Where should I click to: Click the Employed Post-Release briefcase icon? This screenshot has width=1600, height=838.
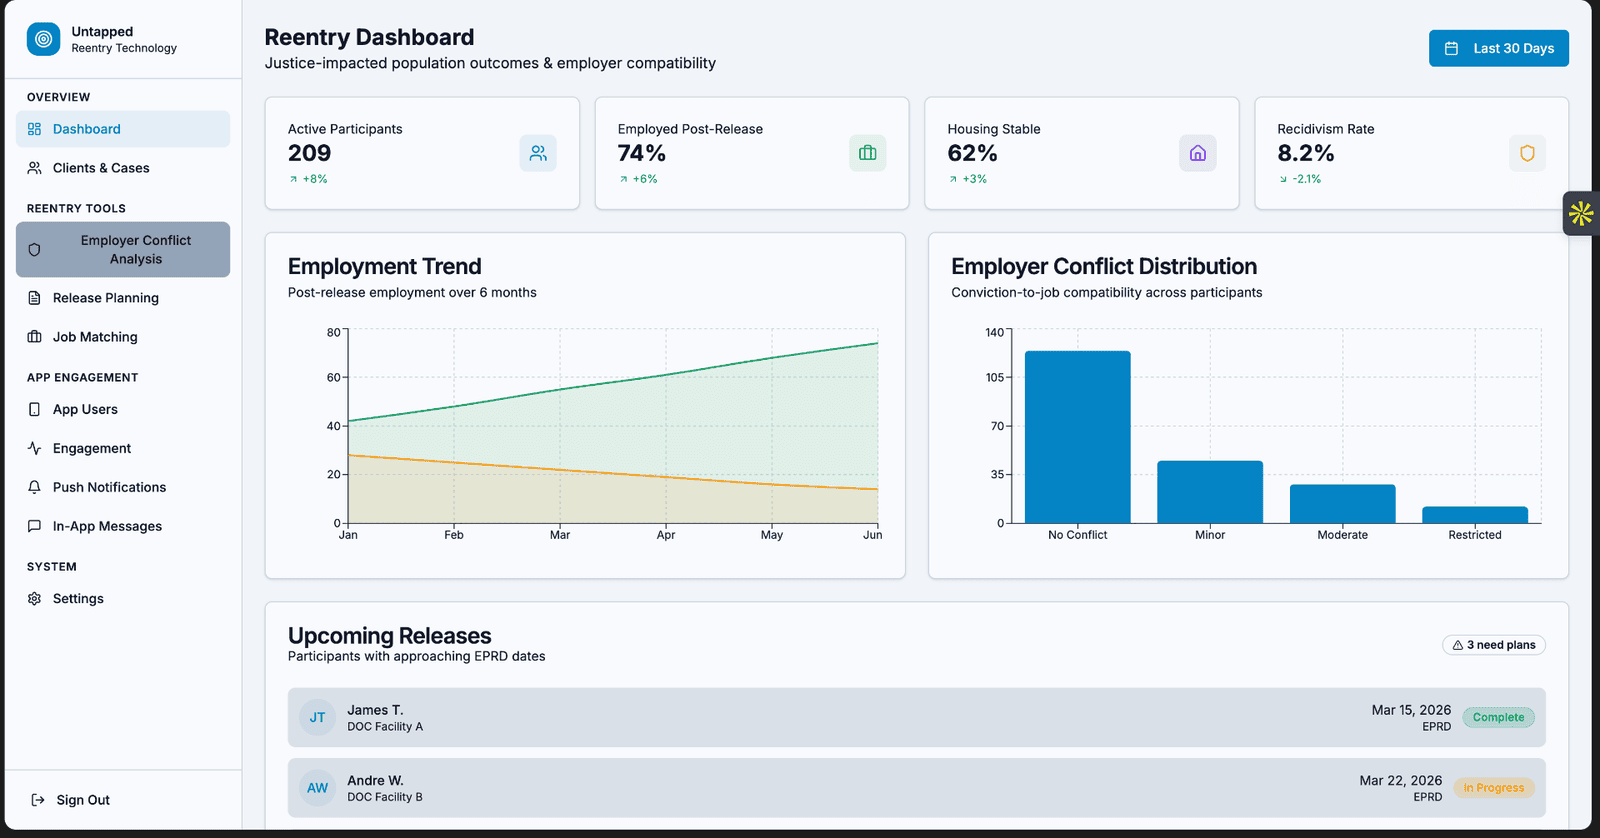868,153
